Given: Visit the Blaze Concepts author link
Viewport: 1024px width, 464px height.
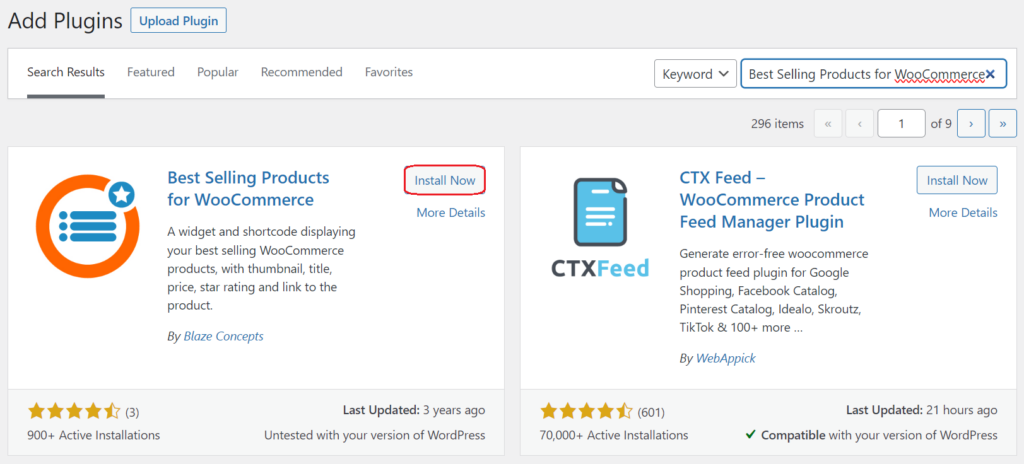Looking at the screenshot, I should 223,337.
